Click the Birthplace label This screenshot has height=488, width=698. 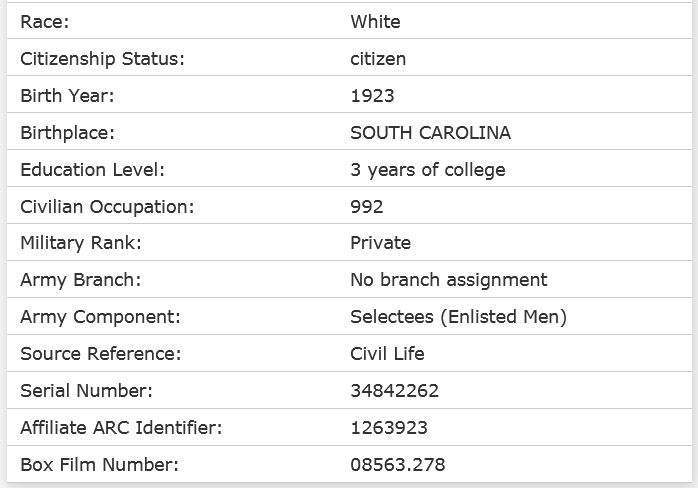click(x=67, y=133)
